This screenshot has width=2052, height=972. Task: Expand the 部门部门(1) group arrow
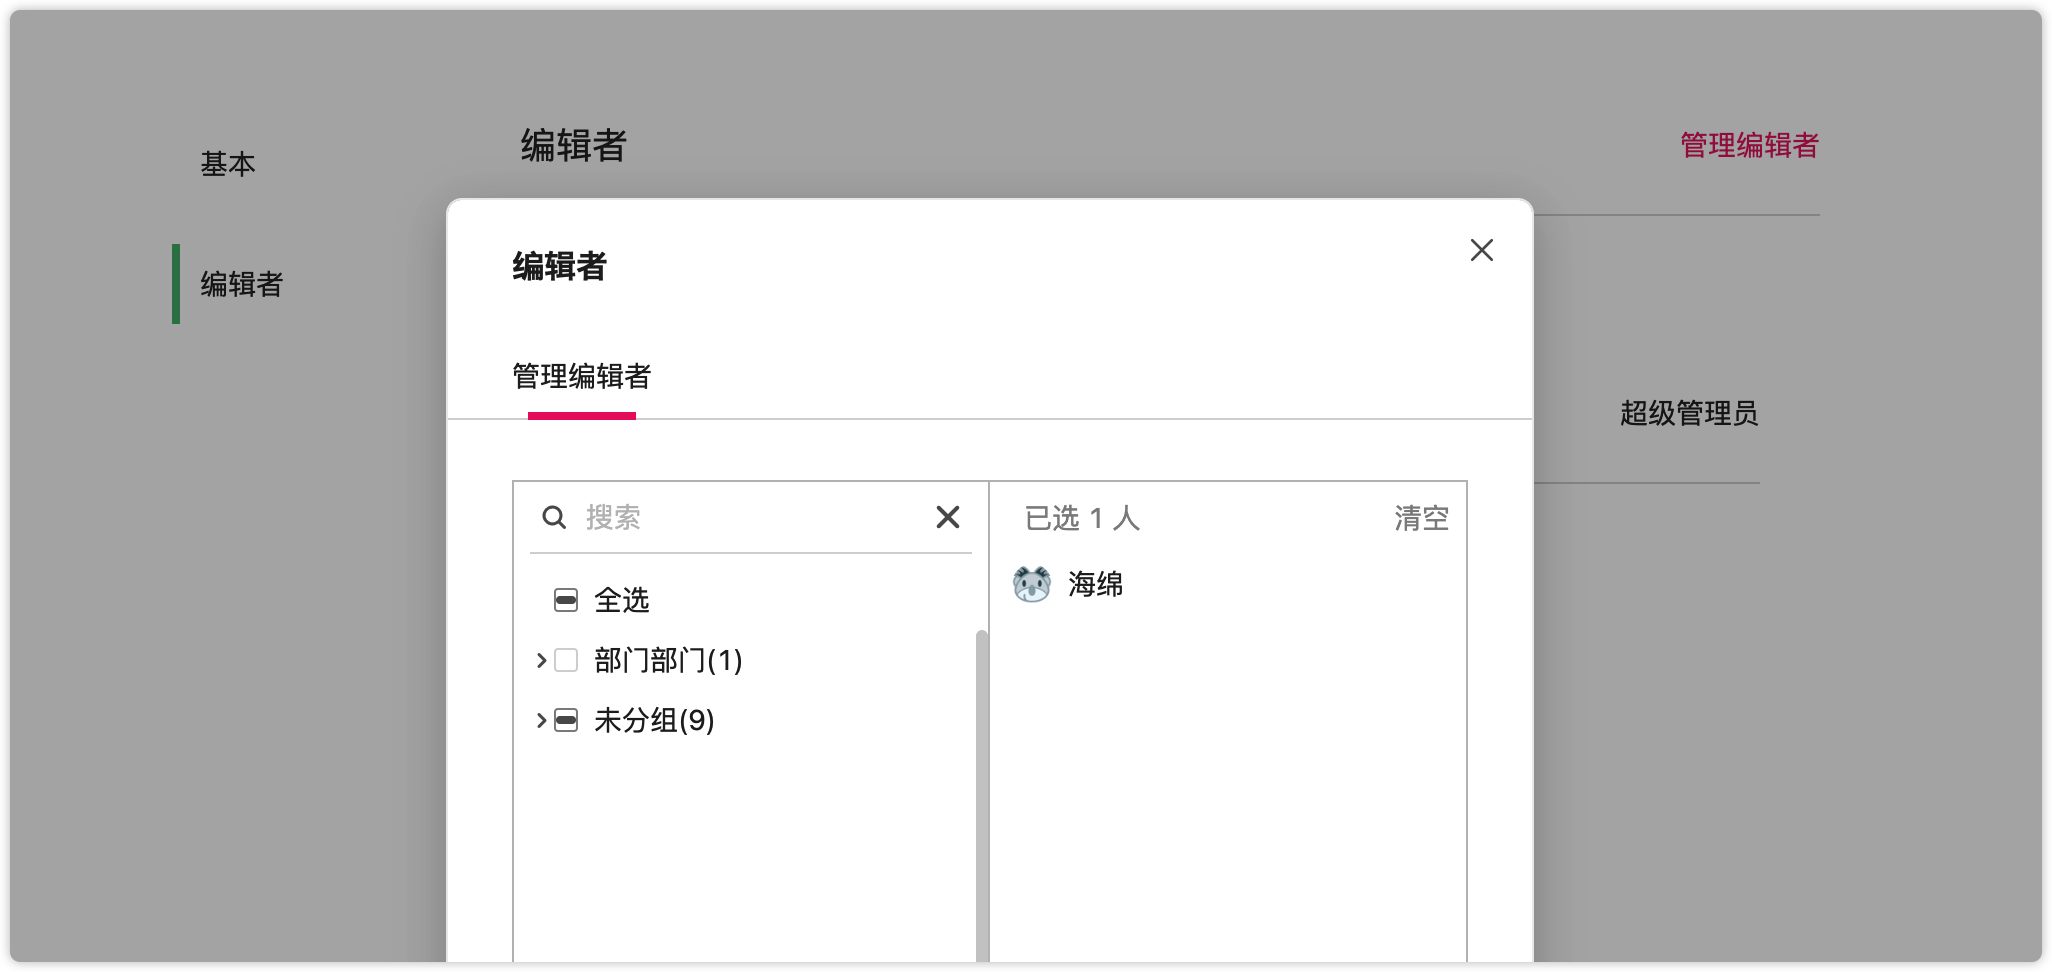[x=541, y=660]
